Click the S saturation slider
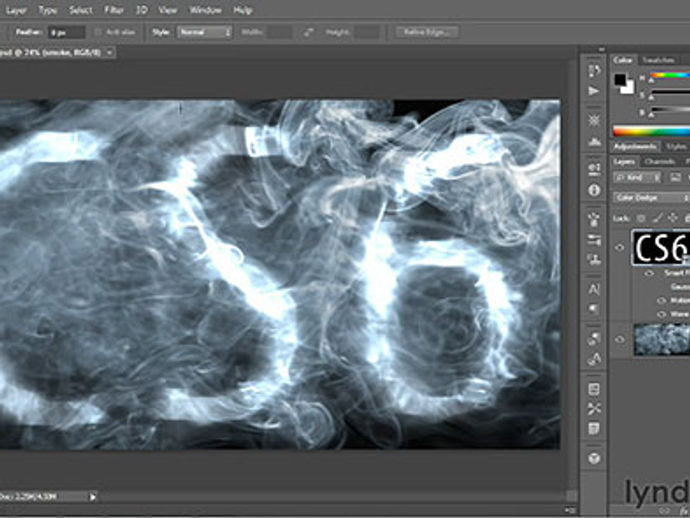 click(x=671, y=92)
